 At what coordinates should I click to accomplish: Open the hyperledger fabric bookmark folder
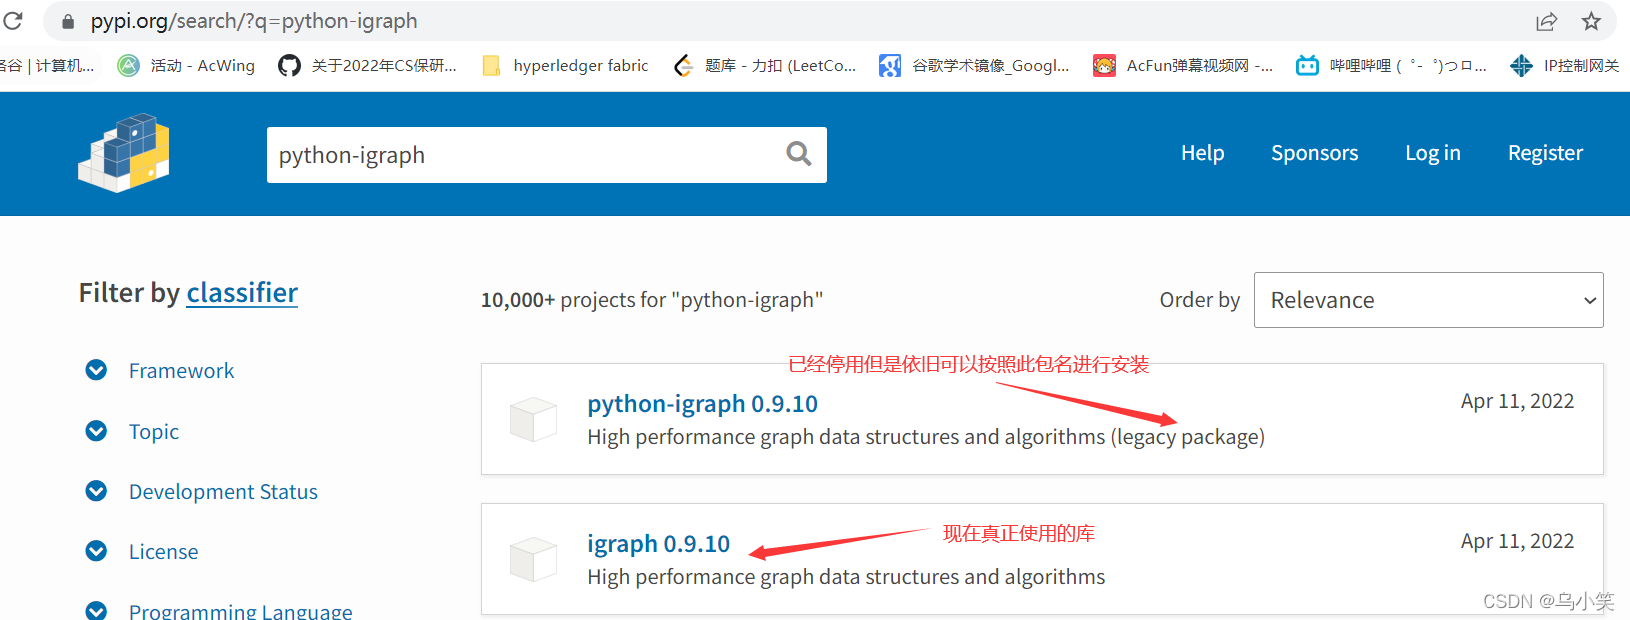pyautogui.click(x=565, y=66)
